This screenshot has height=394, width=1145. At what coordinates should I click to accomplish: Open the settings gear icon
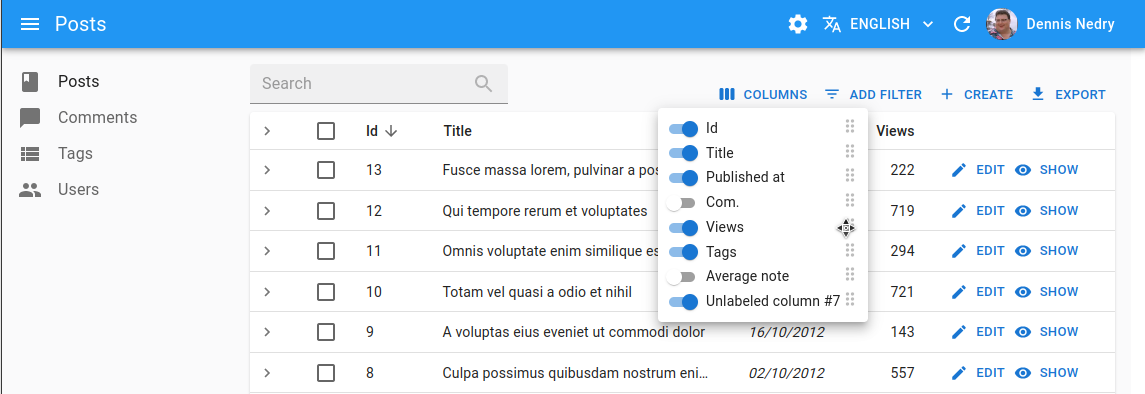797,24
